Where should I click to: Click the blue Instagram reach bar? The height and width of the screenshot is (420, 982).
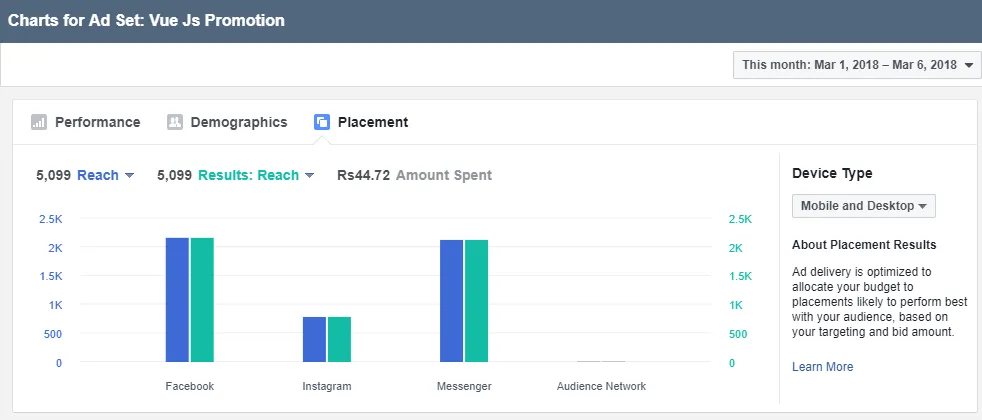tap(314, 339)
